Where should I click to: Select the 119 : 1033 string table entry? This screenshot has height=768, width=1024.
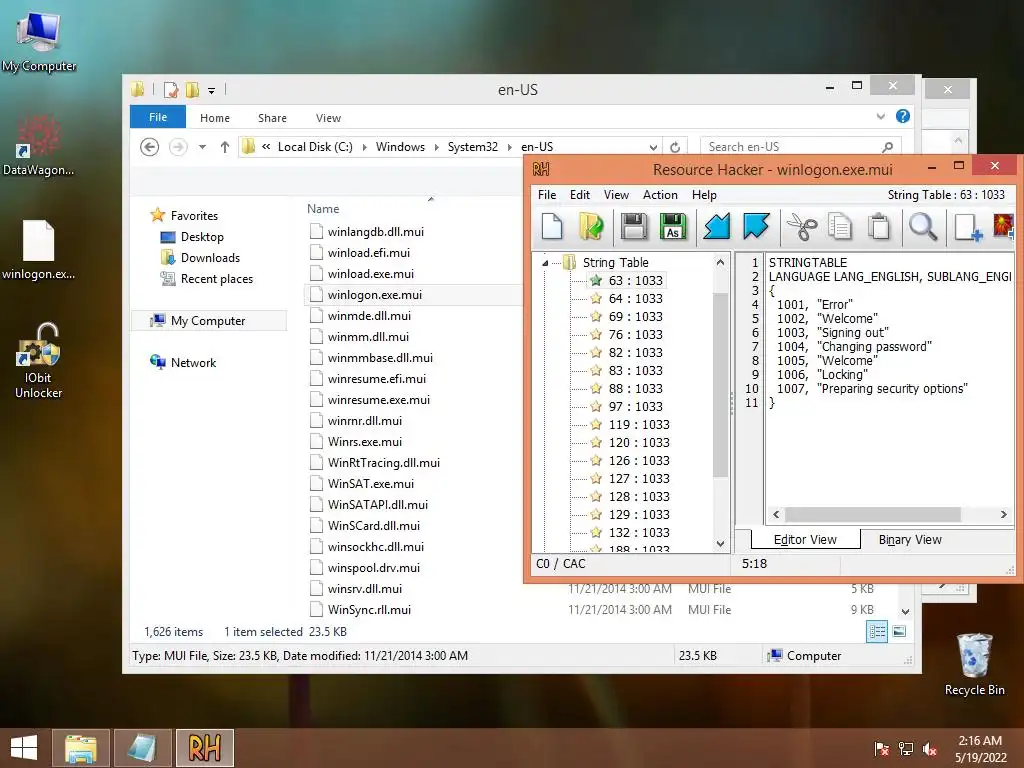[639, 424]
